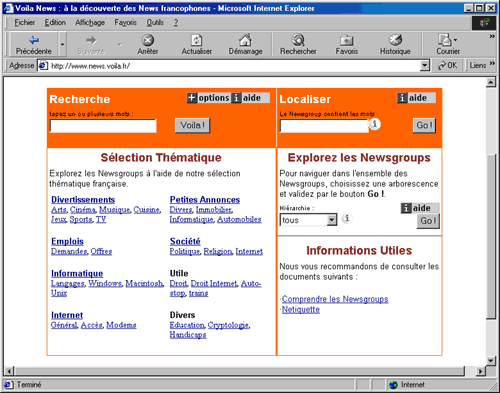Stop page loading with Arrêter icon

(x=148, y=40)
